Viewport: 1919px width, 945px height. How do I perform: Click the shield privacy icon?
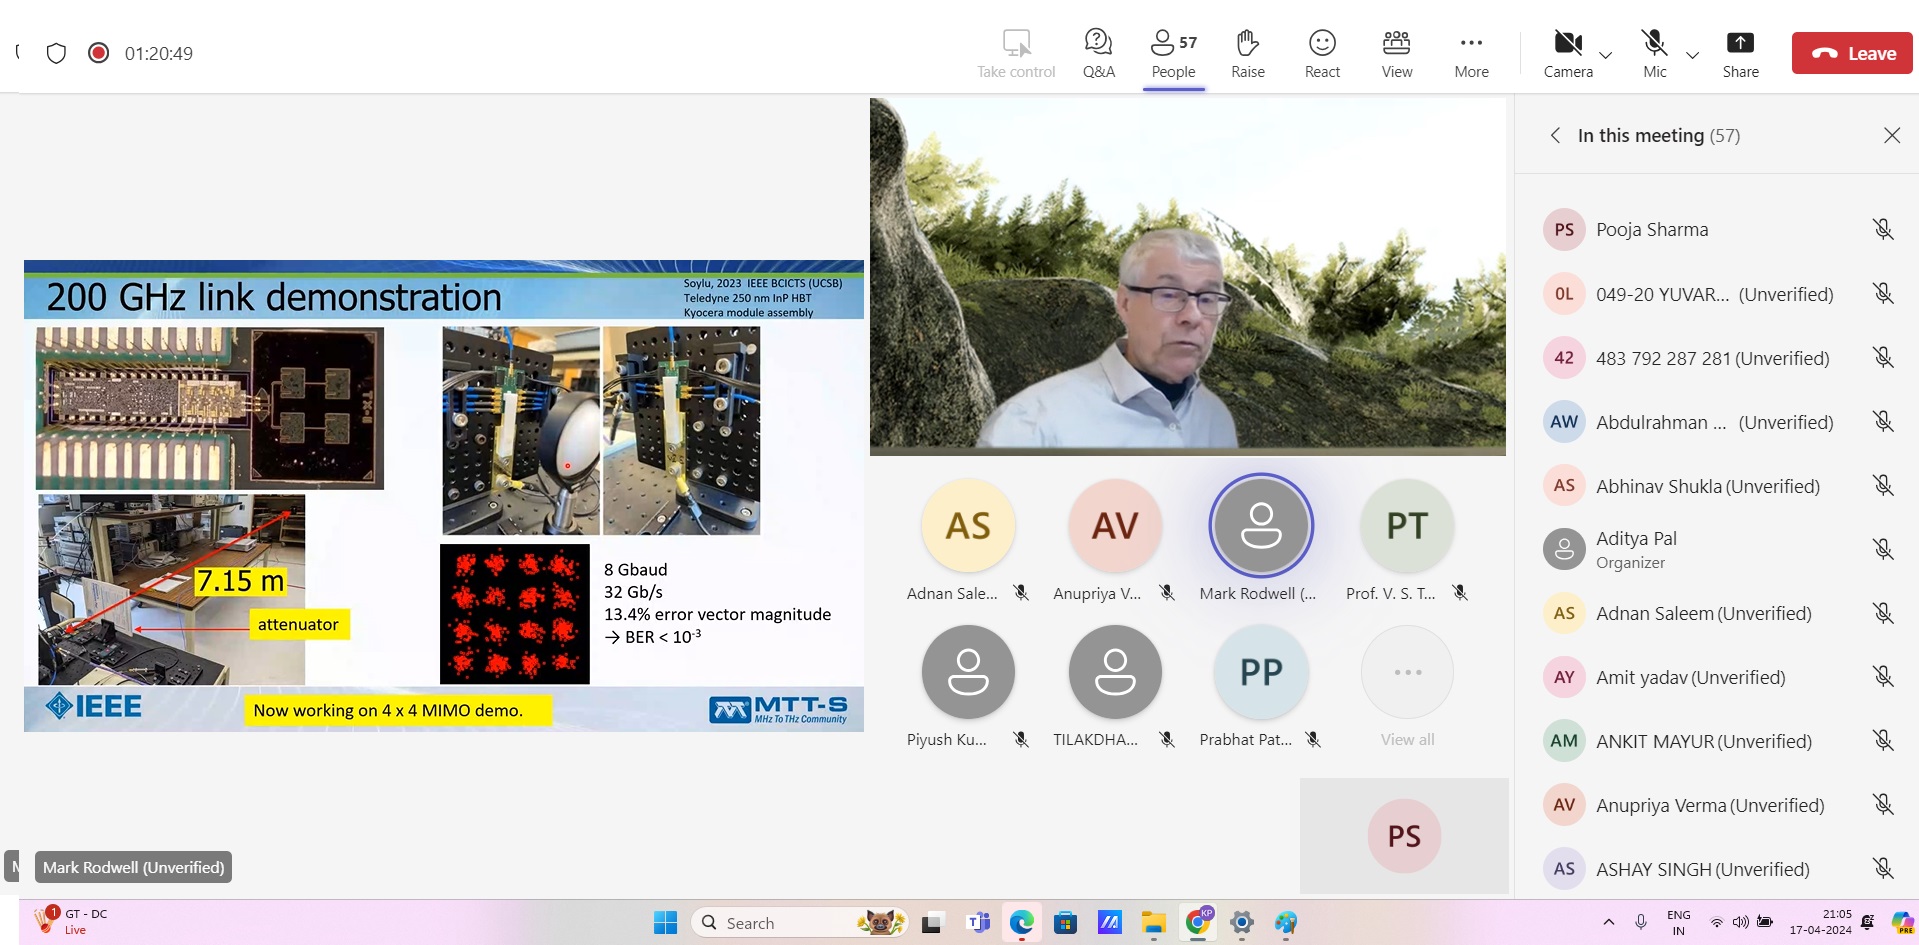tap(57, 53)
